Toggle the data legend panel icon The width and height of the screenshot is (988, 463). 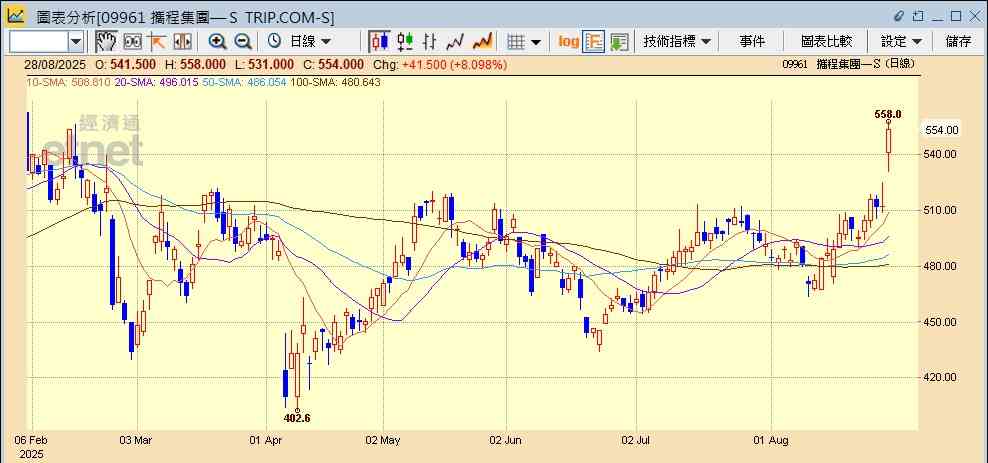[594, 42]
